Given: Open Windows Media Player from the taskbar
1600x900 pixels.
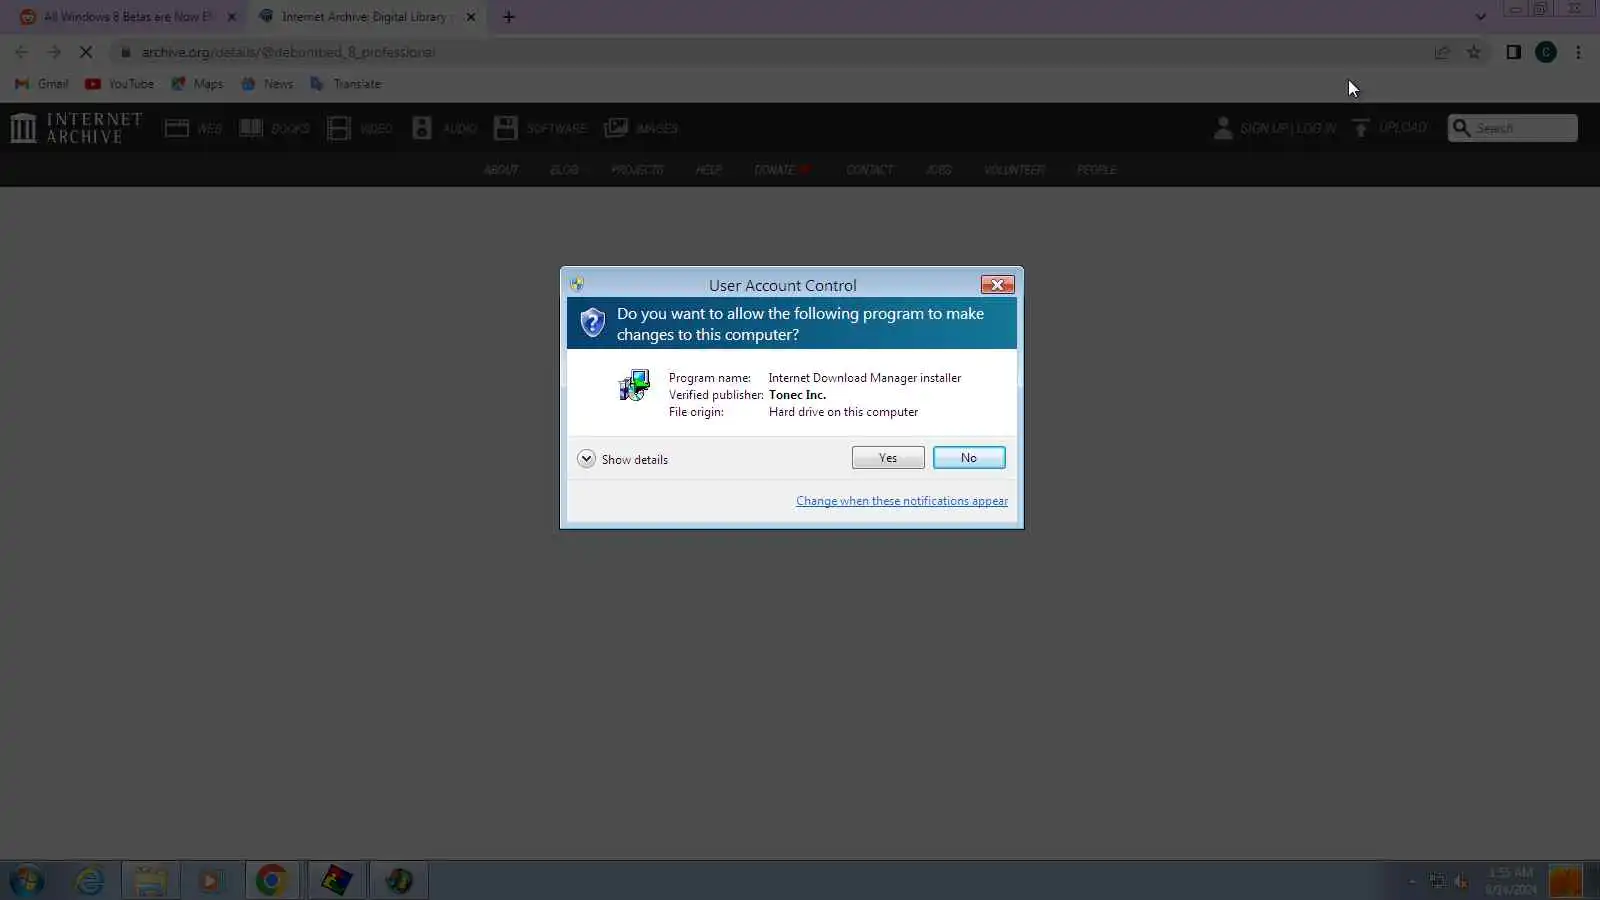Looking at the screenshot, I should click(210, 881).
